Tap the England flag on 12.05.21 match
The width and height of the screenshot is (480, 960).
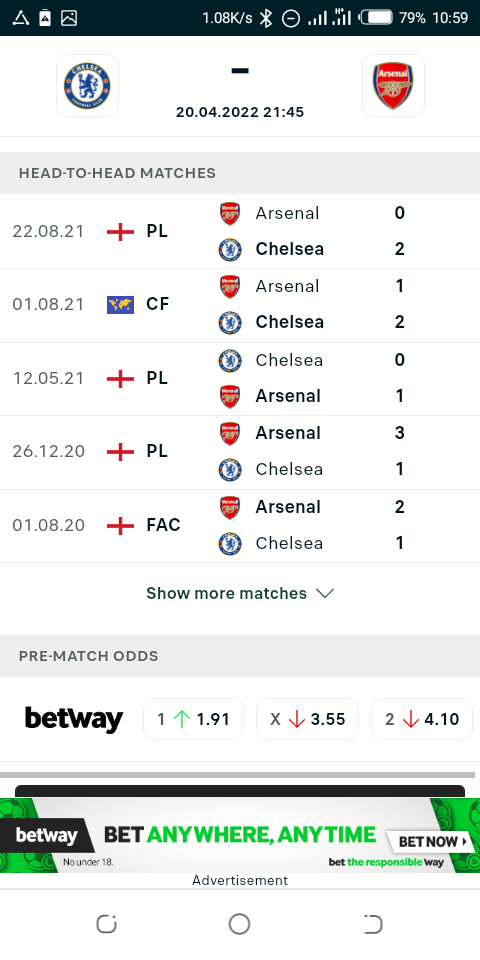pos(120,378)
